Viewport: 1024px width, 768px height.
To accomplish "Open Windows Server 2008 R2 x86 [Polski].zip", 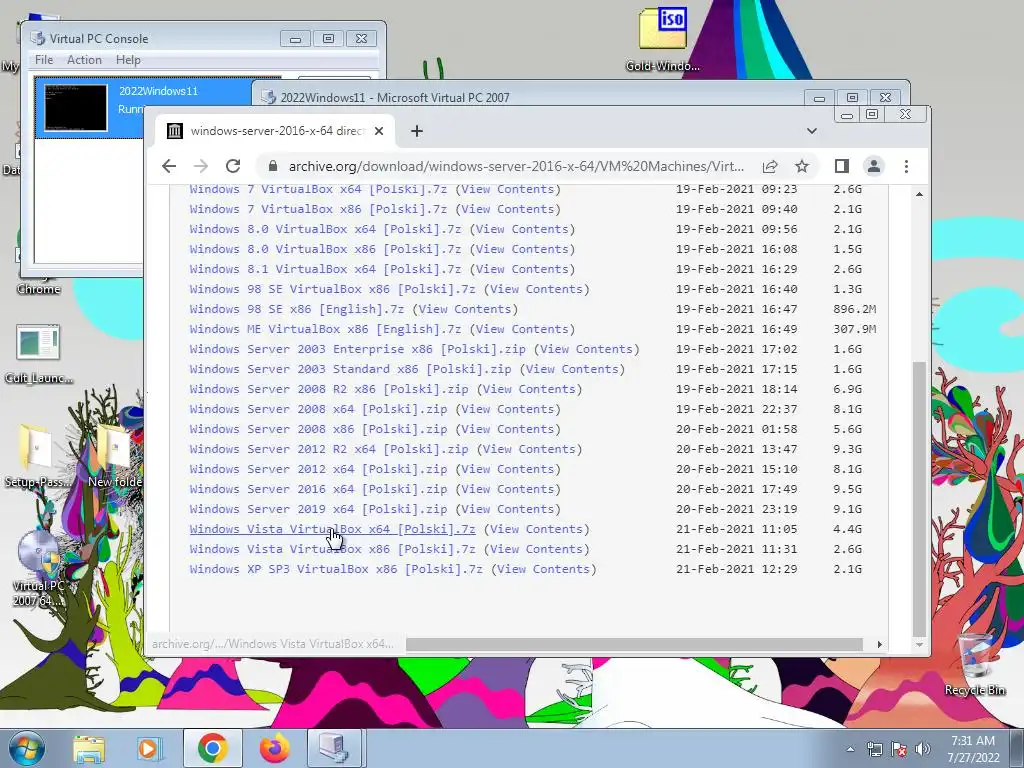I will (328, 389).
